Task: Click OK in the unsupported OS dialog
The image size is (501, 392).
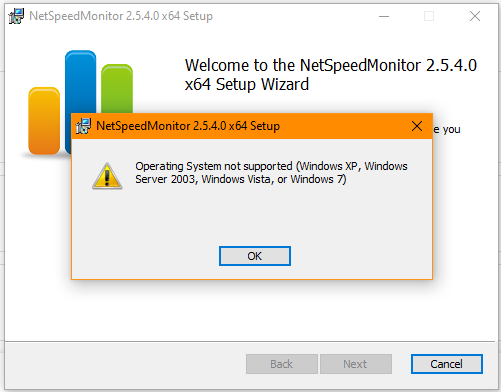Action: pos(255,256)
